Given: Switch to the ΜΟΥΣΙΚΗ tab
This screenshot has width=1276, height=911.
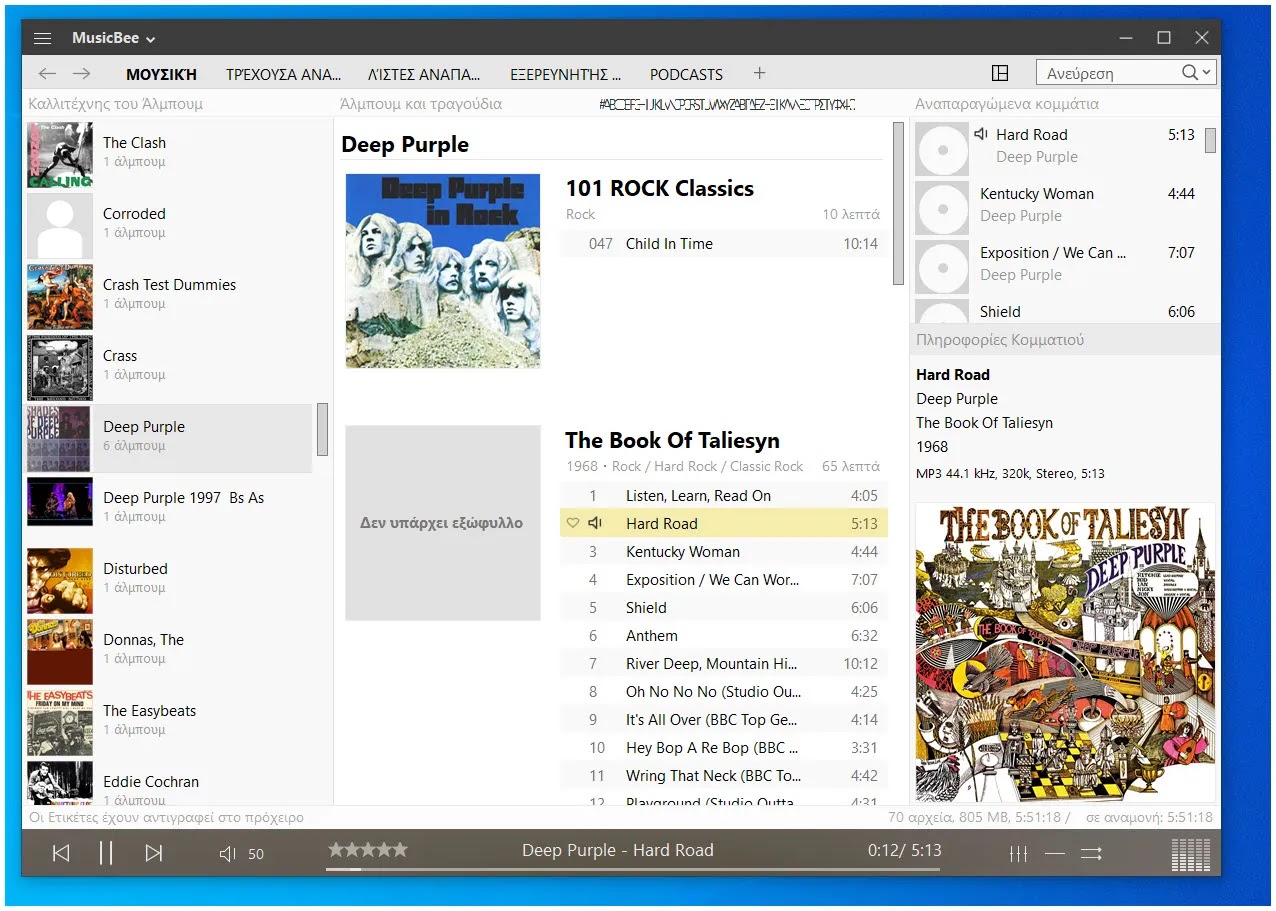Looking at the screenshot, I should [161, 74].
